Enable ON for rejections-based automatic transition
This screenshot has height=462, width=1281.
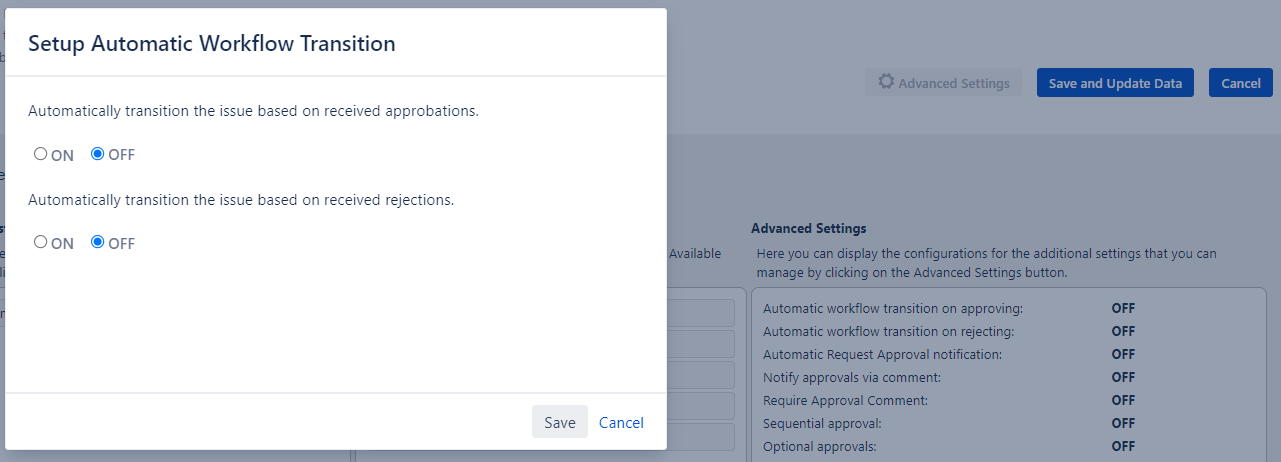41,242
